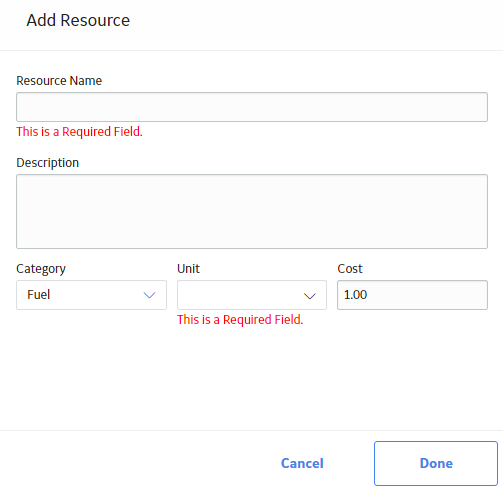The height and width of the screenshot is (492, 503).
Task: Click the Fuel value text in Category
Action: click(39, 295)
